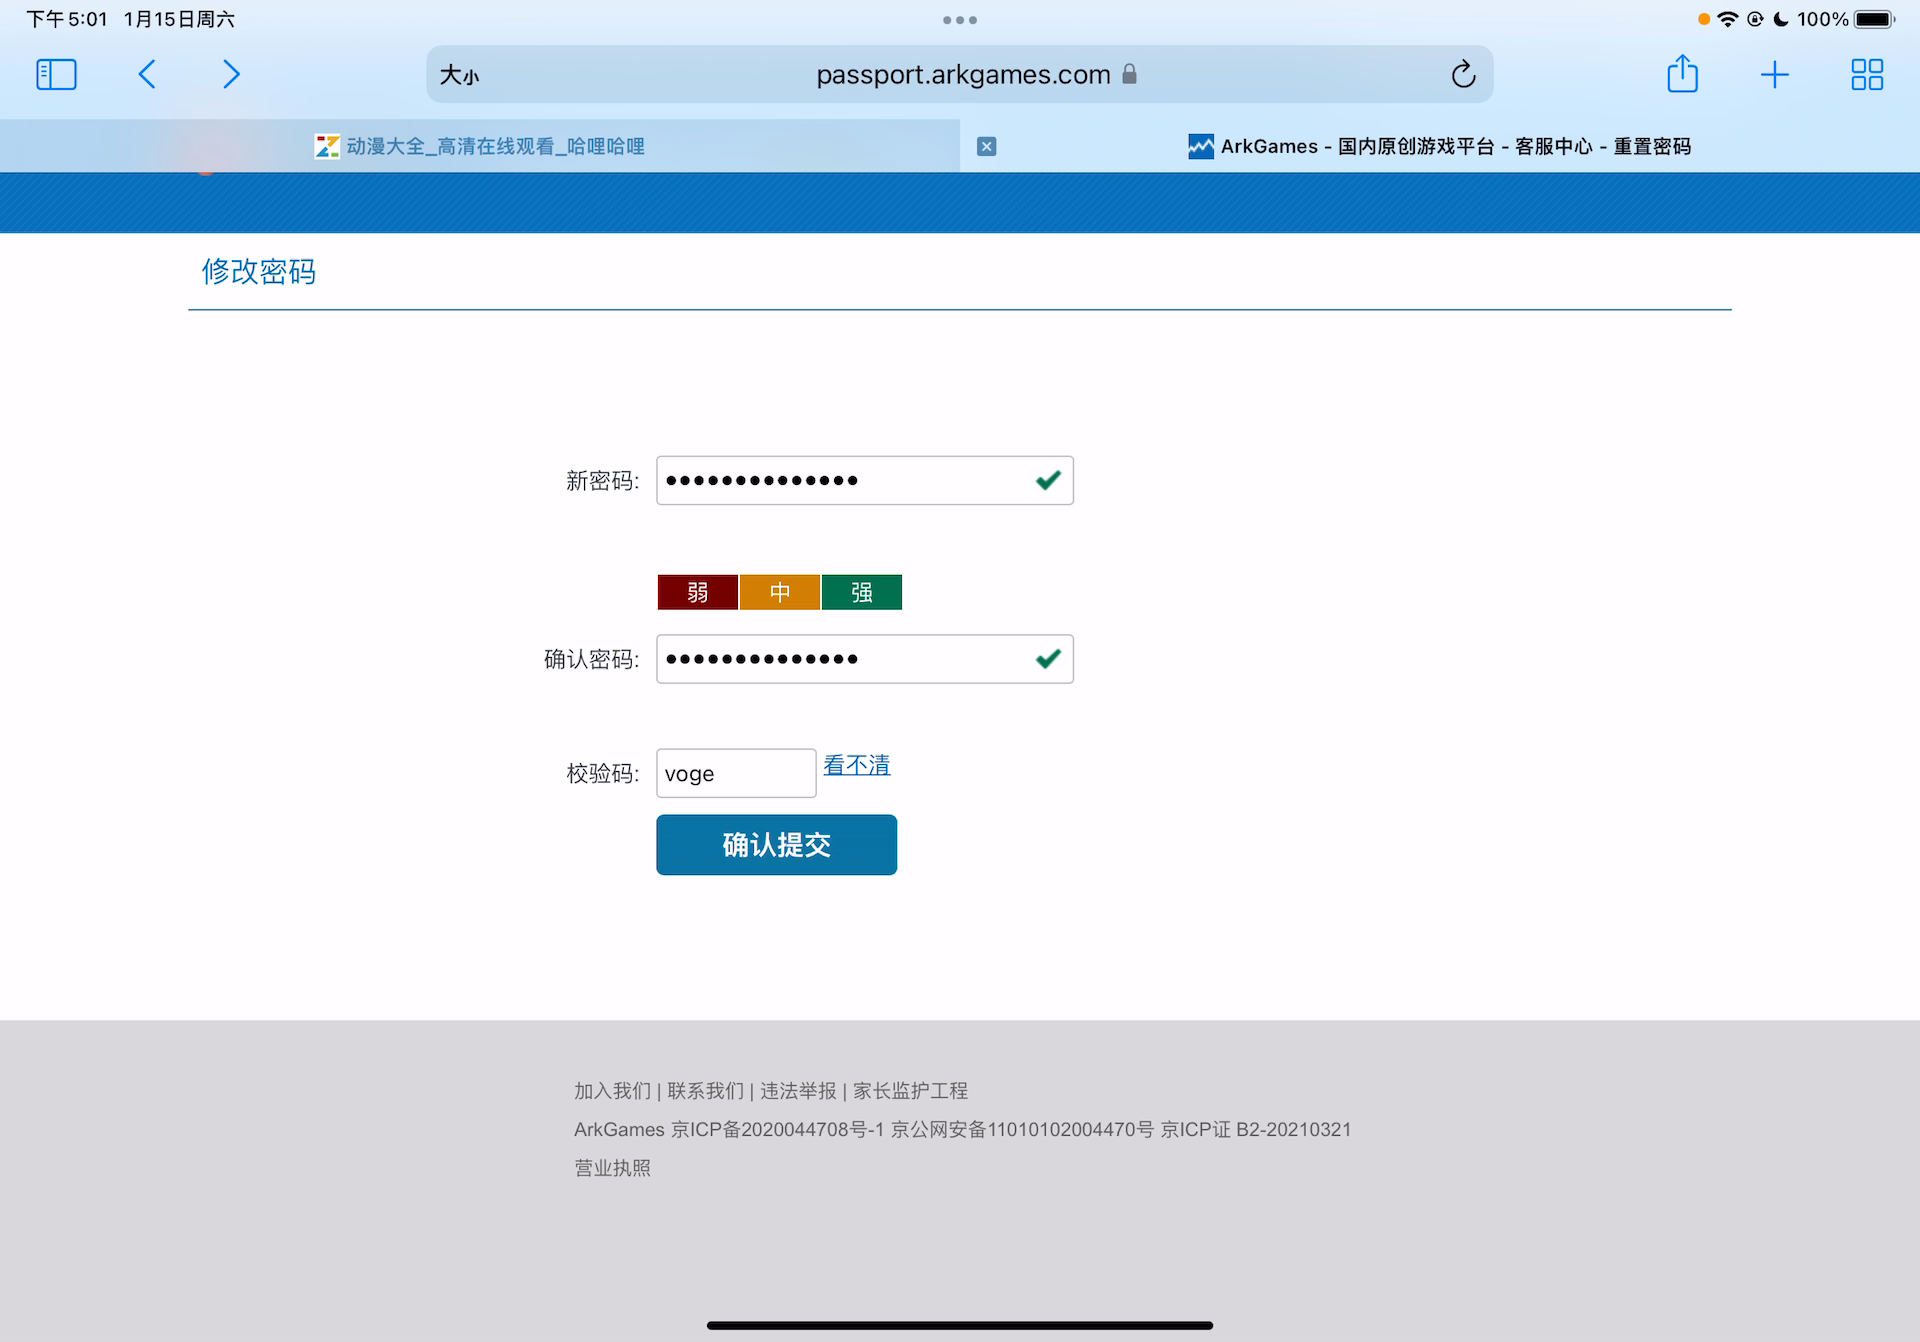1920x1342 pixels.
Task: Close the ArkGames tab
Action: pos(986,146)
